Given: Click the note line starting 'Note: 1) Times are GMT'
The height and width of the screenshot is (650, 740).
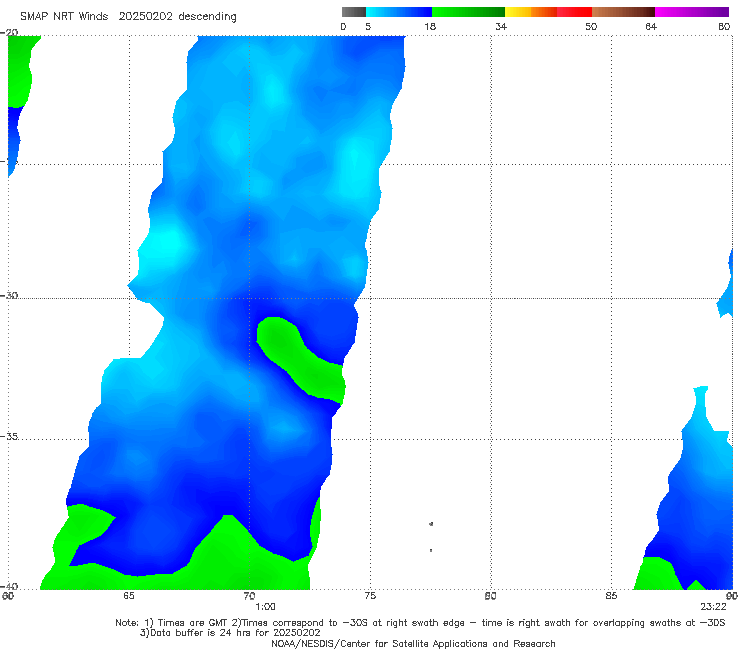Looking at the screenshot, I should coord(420,623).
